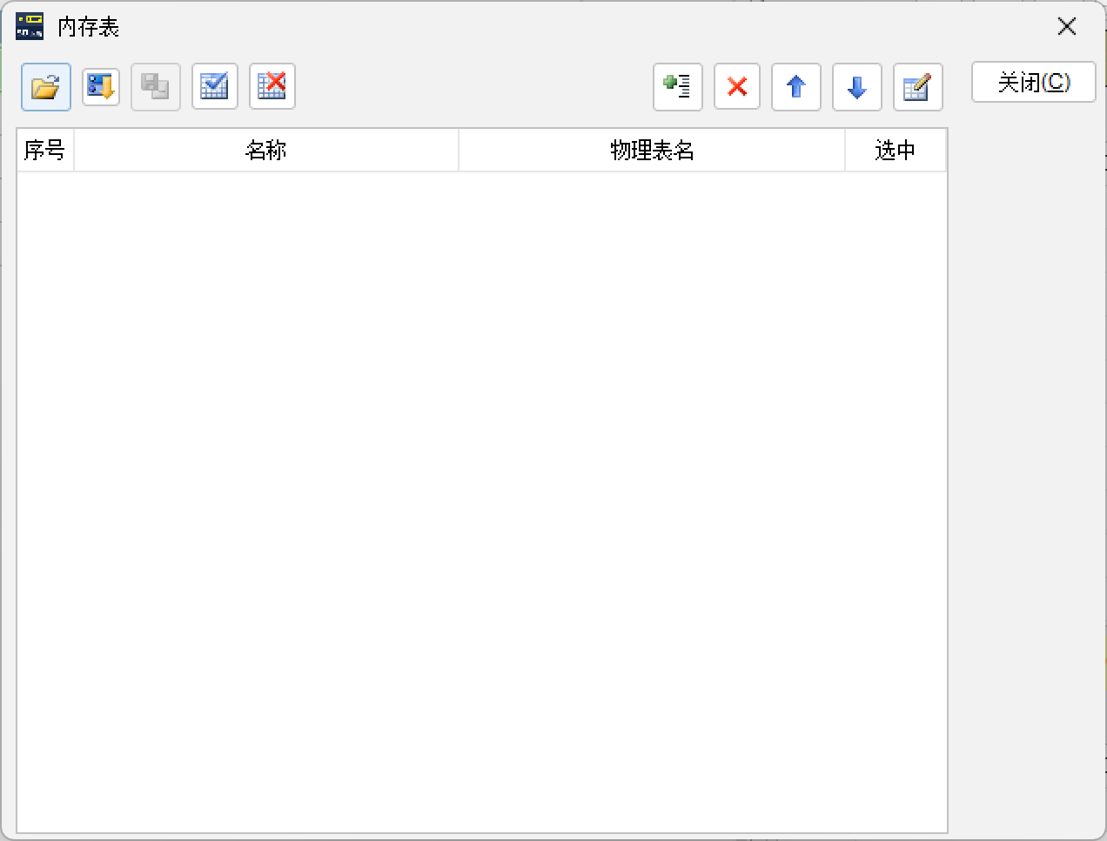Close the 内存表 window with X
The image size is (1107, 841).
(1067, 27)
